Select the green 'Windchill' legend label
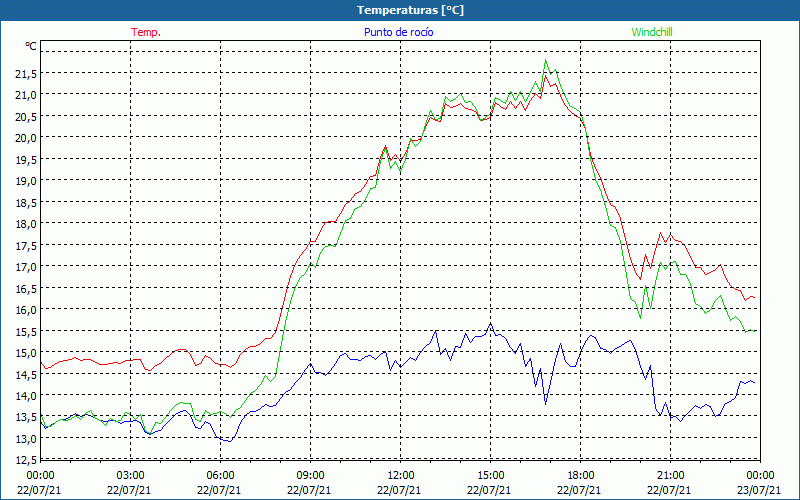The image size is (800, 500). (x=652, y=32)
